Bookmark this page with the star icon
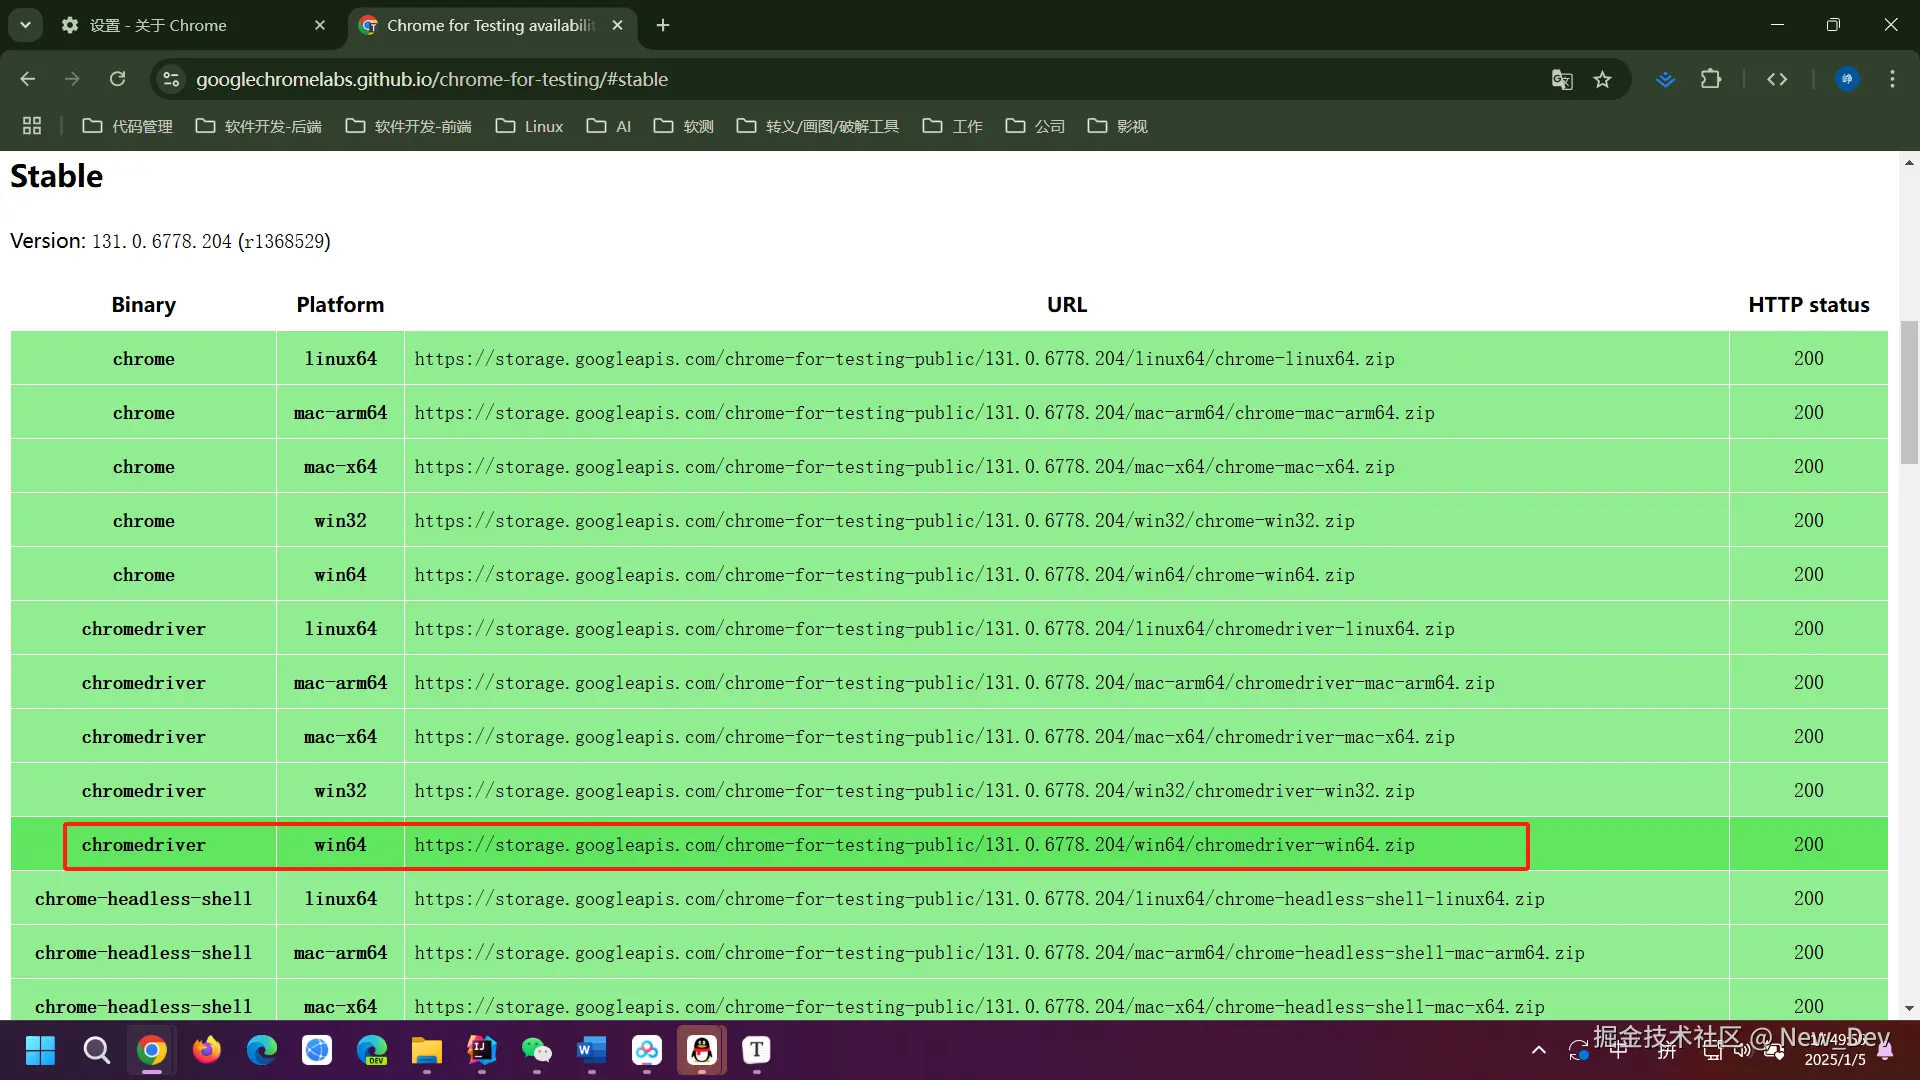This screenshot has height=1080, width=1920. [x=1603, y=80]
